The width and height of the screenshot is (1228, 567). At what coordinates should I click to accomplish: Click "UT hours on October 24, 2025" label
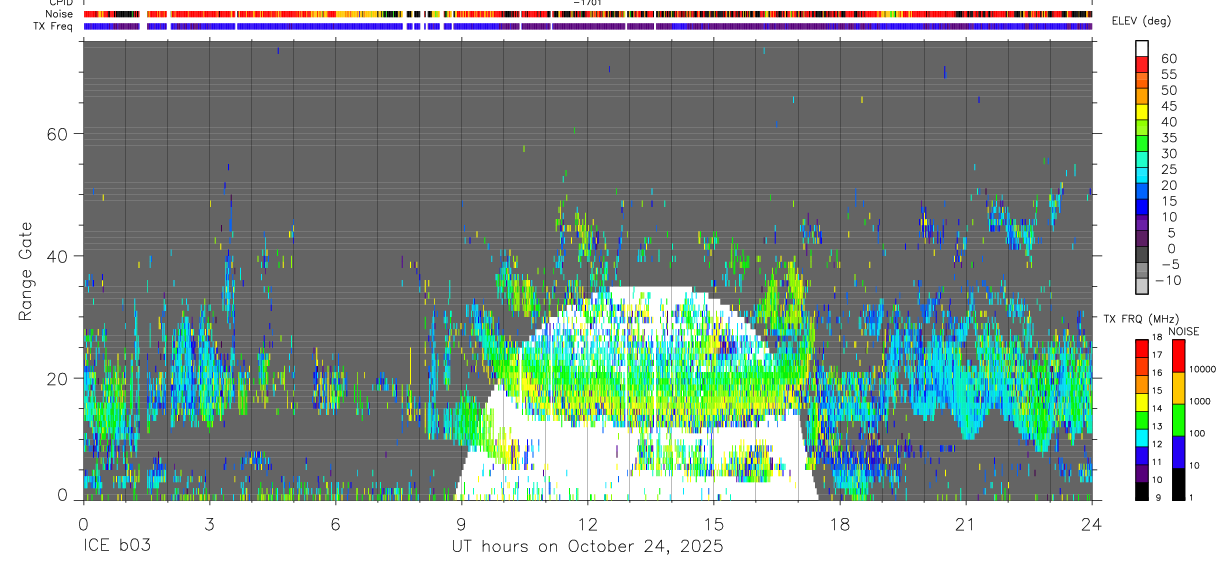tap(587, 547)
